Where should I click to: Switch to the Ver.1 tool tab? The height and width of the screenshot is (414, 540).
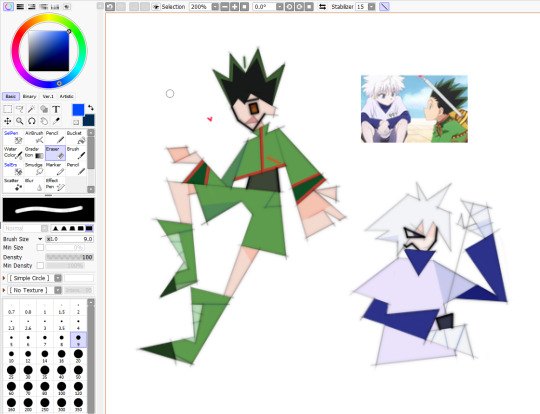48,96
